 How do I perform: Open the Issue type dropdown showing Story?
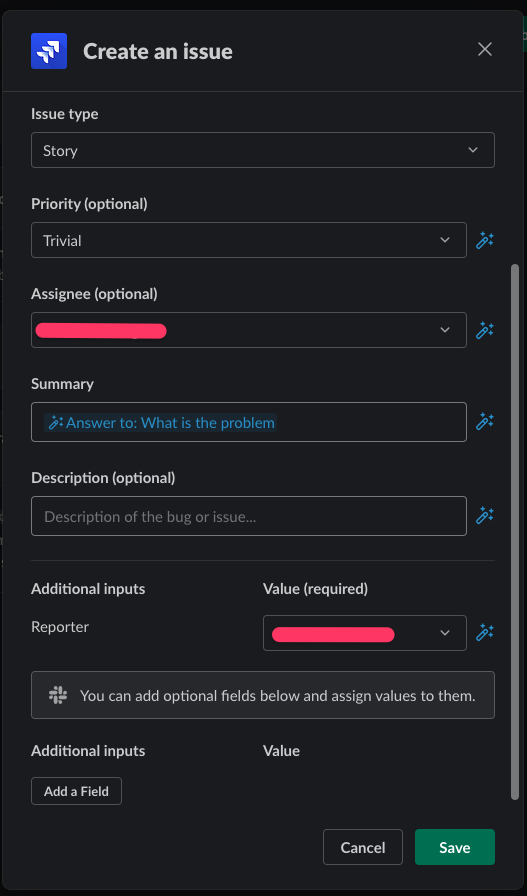pos(263,150)
